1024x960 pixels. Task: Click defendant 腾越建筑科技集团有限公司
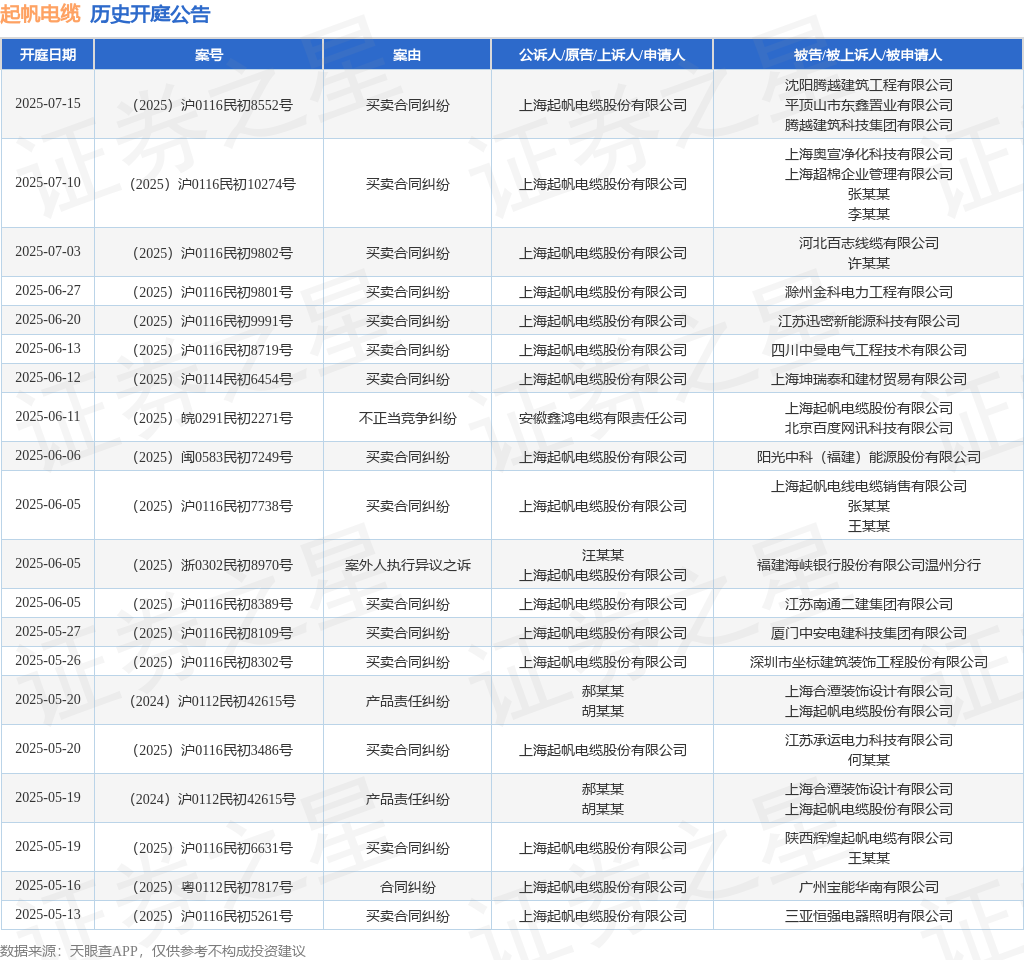(869, 125)
